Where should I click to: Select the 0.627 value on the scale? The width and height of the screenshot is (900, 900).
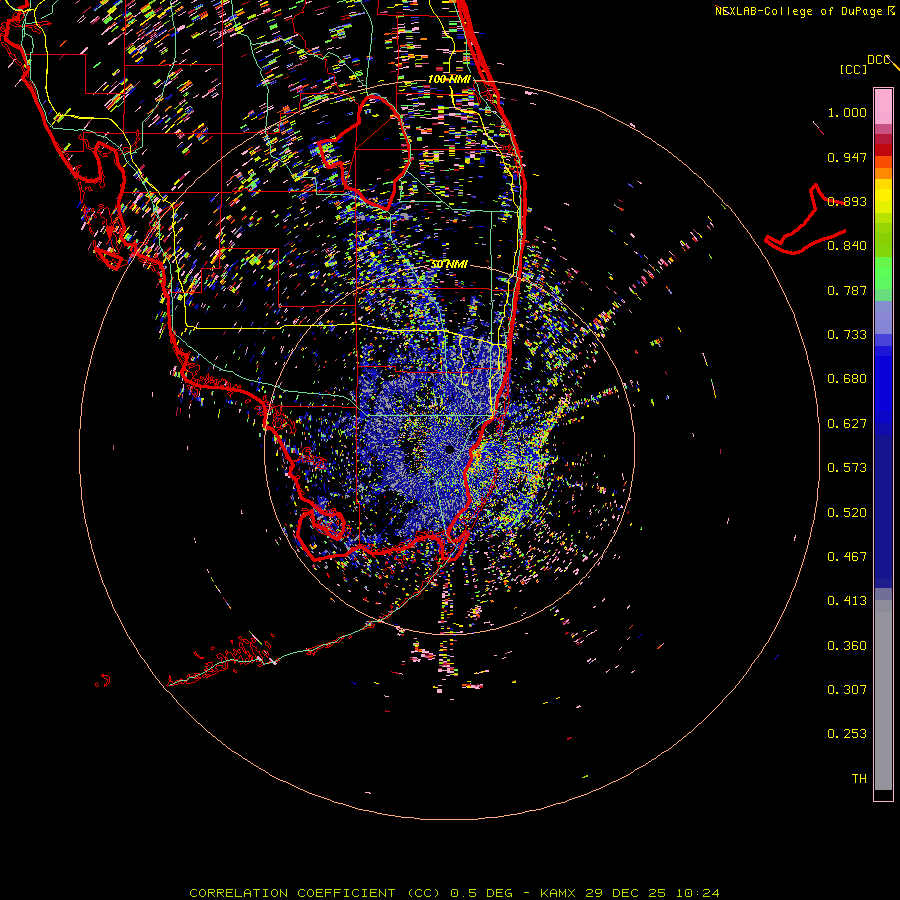click(847, 424)
